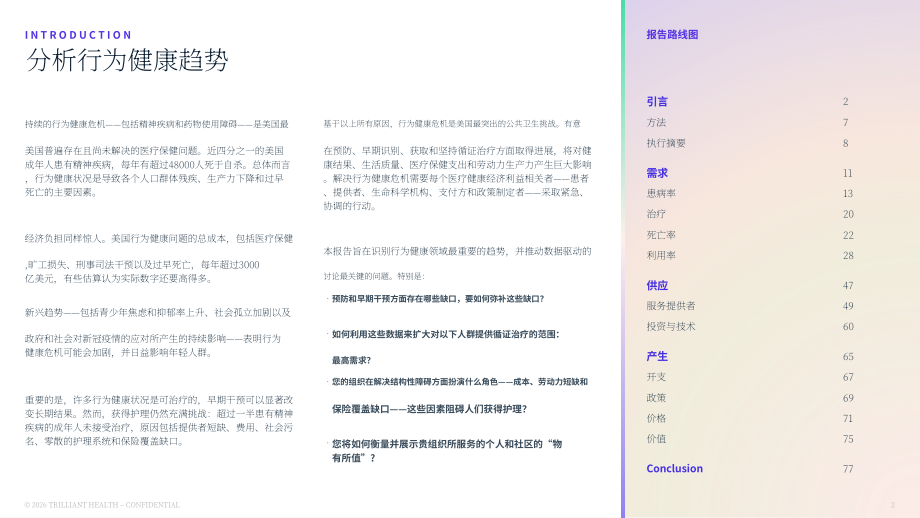Select 治疗 in the table of contents
920x518 pixels.
click(x=656, y=214)
